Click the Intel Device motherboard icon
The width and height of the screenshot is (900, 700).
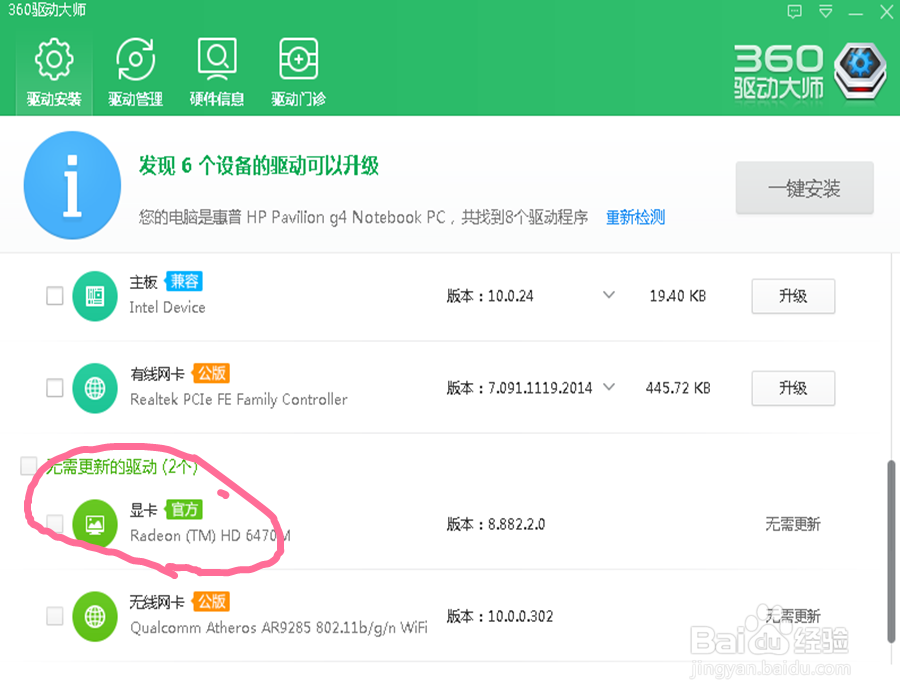click(94, 296)
